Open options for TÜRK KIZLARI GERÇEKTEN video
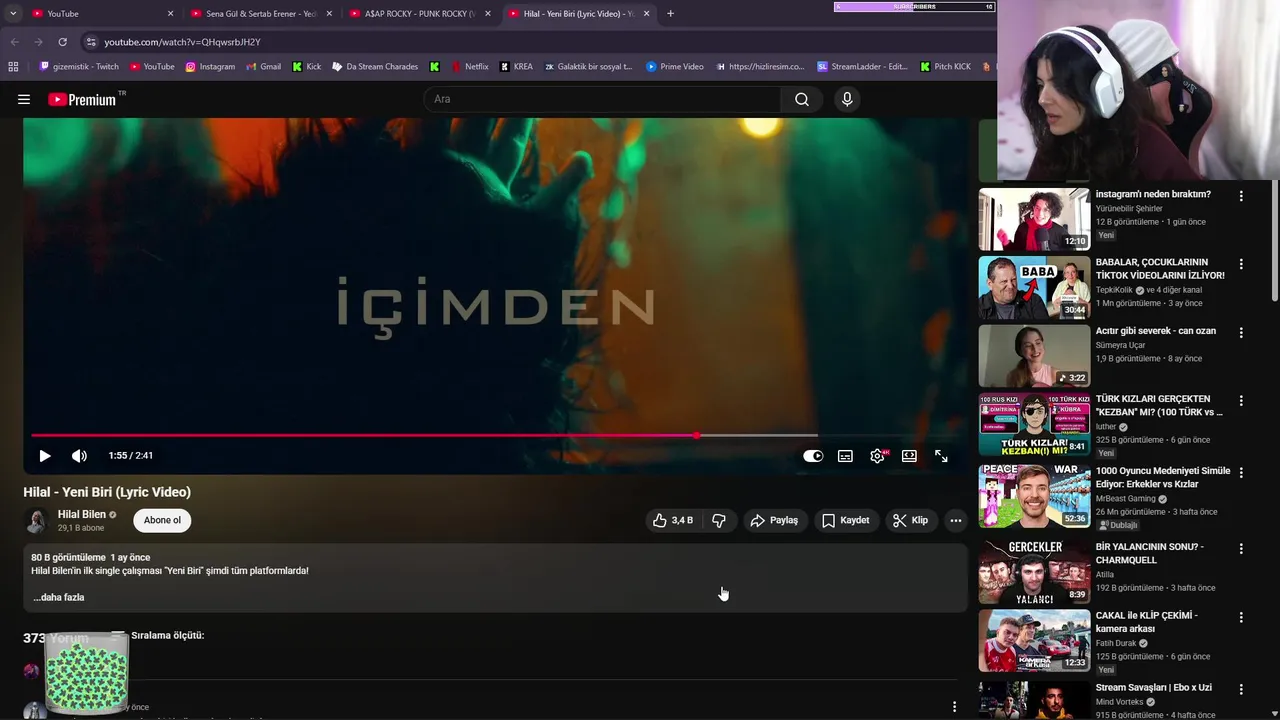This screenshot has width=1280, height=720. [x=1241, y=400]
